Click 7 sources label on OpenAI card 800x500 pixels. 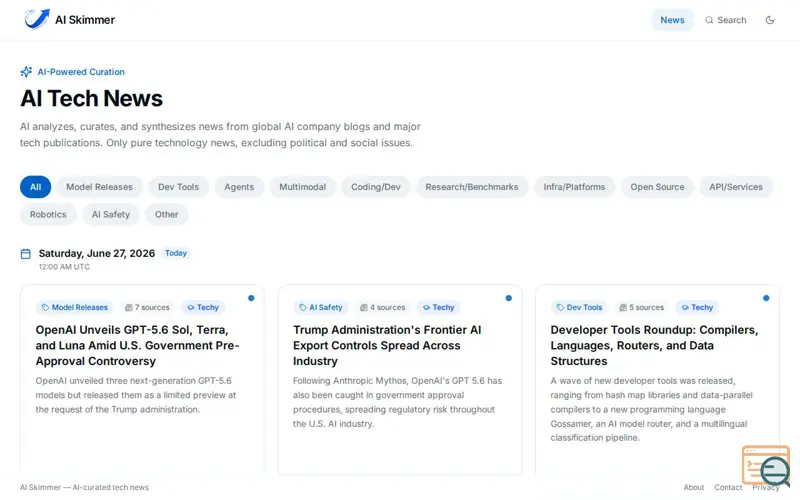pos(147,307)
